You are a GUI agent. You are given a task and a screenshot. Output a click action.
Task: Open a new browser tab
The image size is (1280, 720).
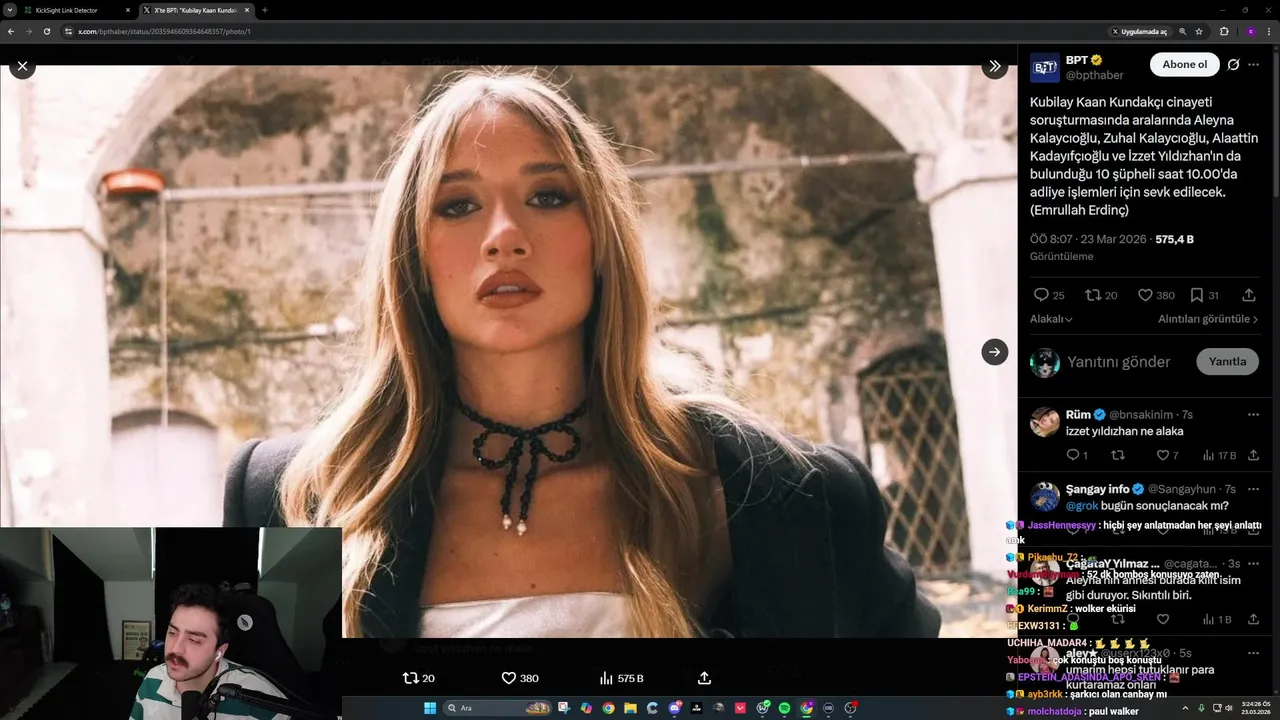[264, 10]
